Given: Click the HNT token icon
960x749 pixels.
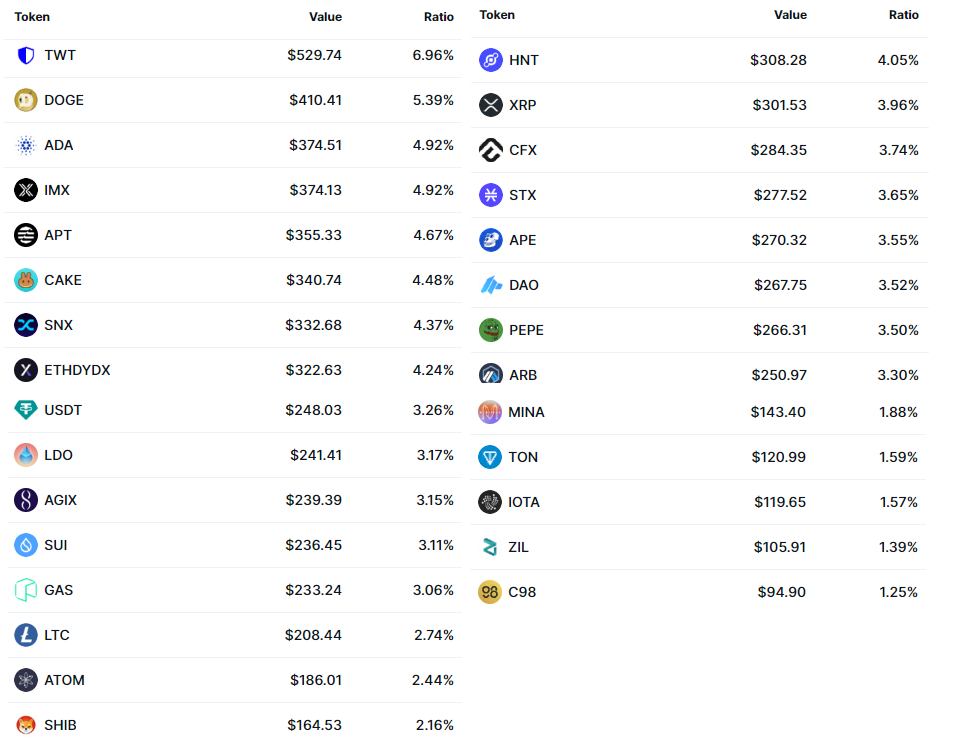Looking at the screenshot, I should point(490,60).
